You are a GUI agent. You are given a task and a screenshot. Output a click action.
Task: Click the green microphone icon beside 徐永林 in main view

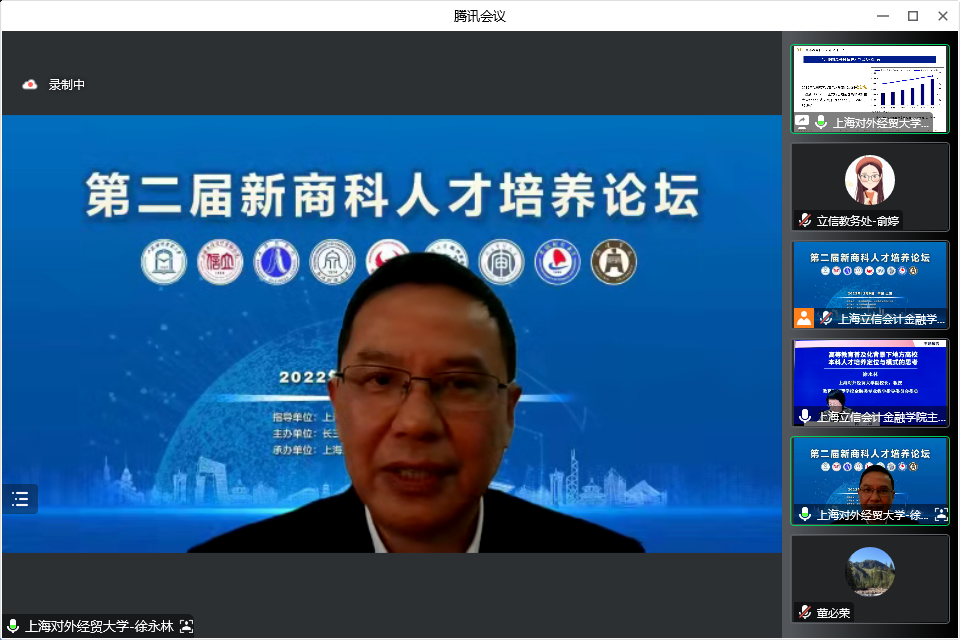(x=13, y=626)
